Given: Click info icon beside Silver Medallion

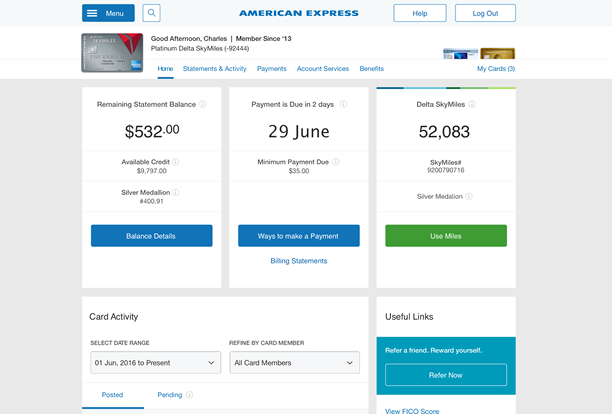Looking at the screenshot, I should click(176, 192).
